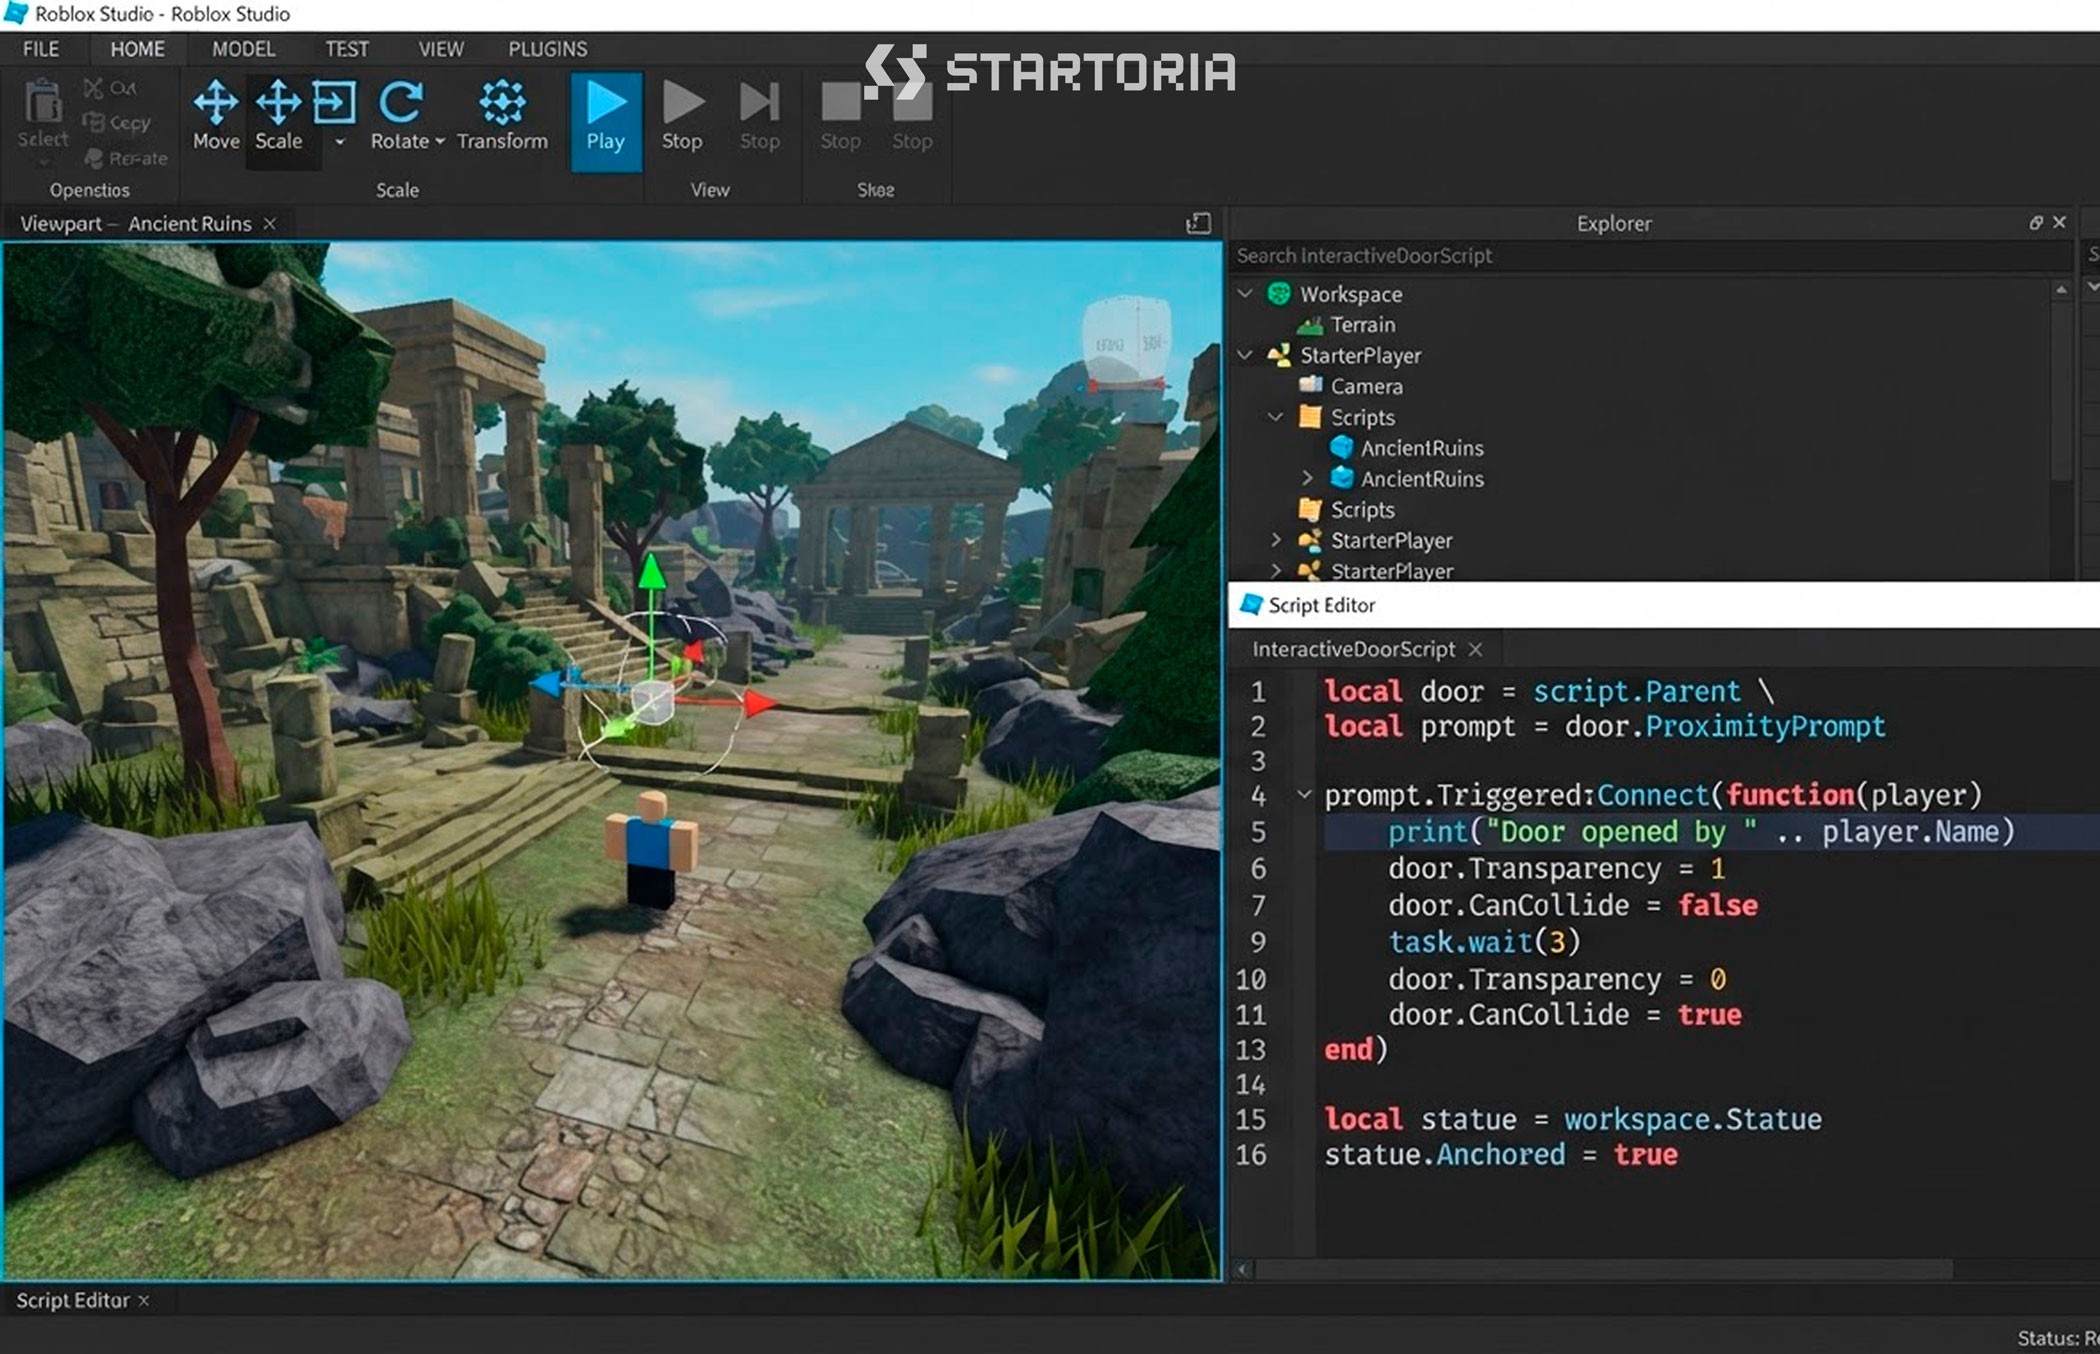Screen dimensions: 2100x1354
Task: Close the InteractiveDoorScript tab
Action: coord(1475,650)
